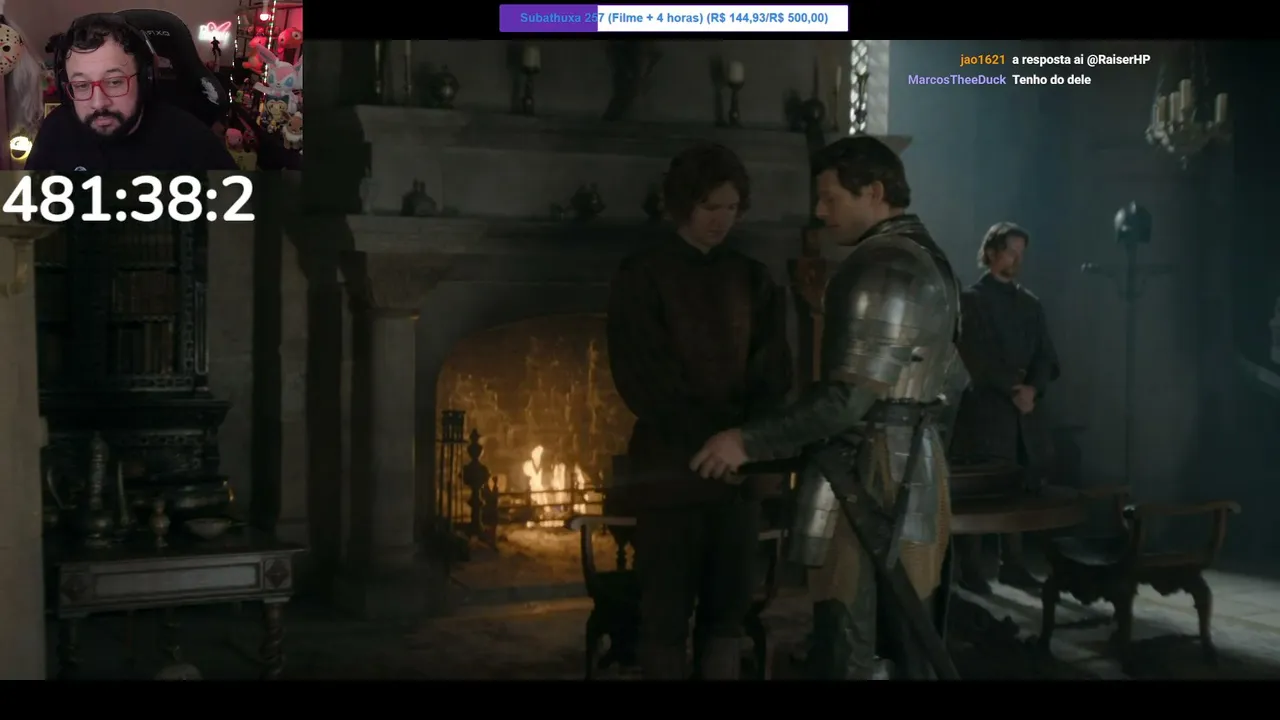
Task: Select chat username MarcosTheeDuck
Action: 957,80
